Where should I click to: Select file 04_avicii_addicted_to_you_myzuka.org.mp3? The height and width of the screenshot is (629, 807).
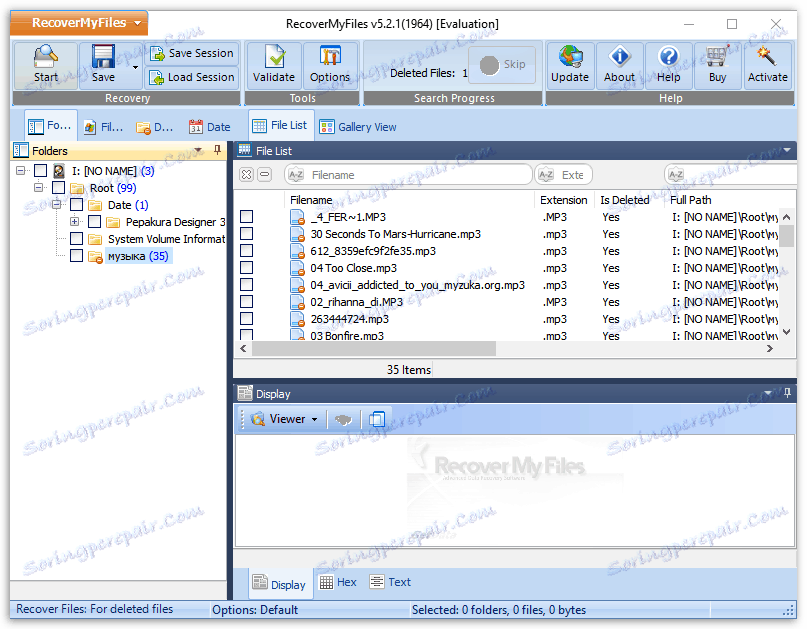pyautogui.click(x=417, y=285)
